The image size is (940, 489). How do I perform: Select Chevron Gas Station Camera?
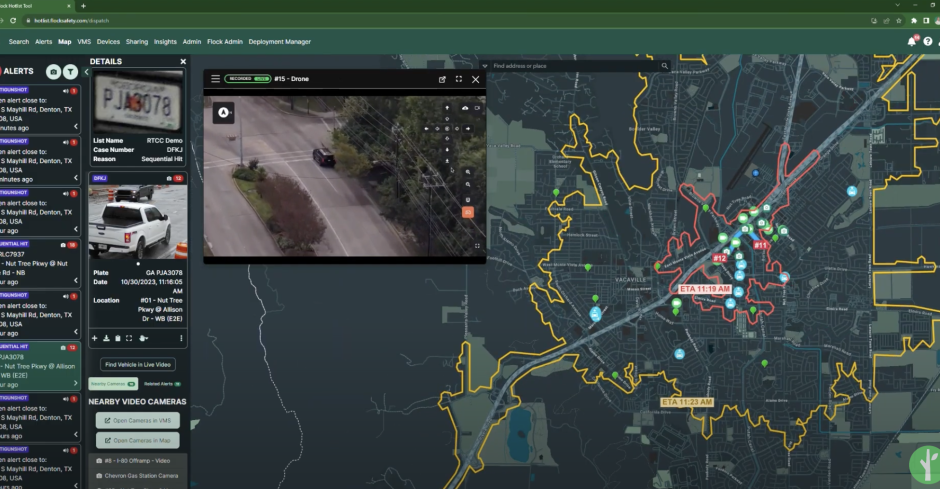[x=138, y=476]
